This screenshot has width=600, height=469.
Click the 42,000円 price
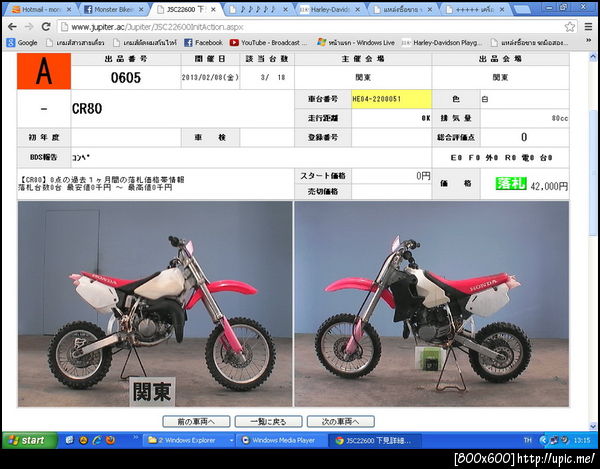click(x=549, y=186)
